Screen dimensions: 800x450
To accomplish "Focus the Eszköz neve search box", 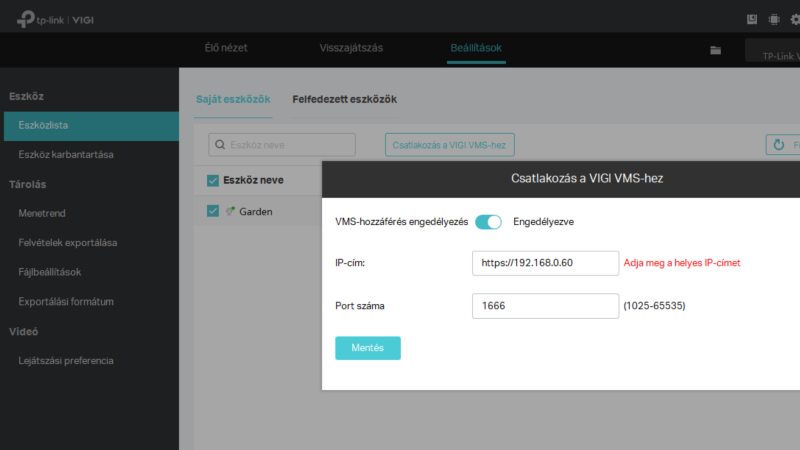I will point(282,145).
